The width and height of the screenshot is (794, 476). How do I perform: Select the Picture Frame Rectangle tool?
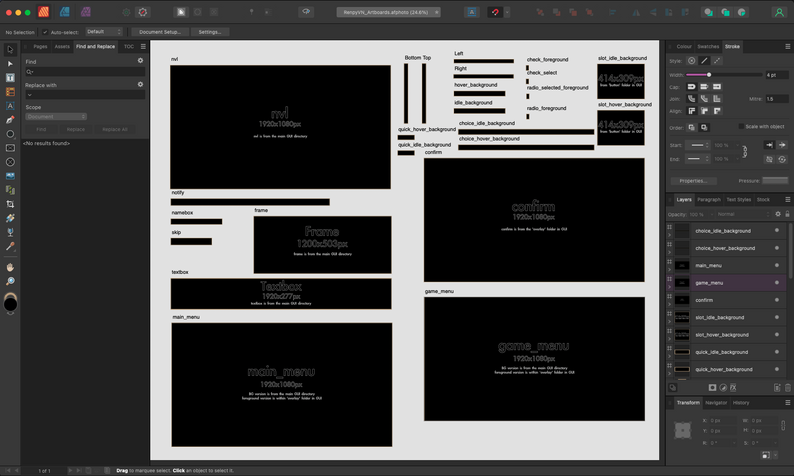click(10, 148)
